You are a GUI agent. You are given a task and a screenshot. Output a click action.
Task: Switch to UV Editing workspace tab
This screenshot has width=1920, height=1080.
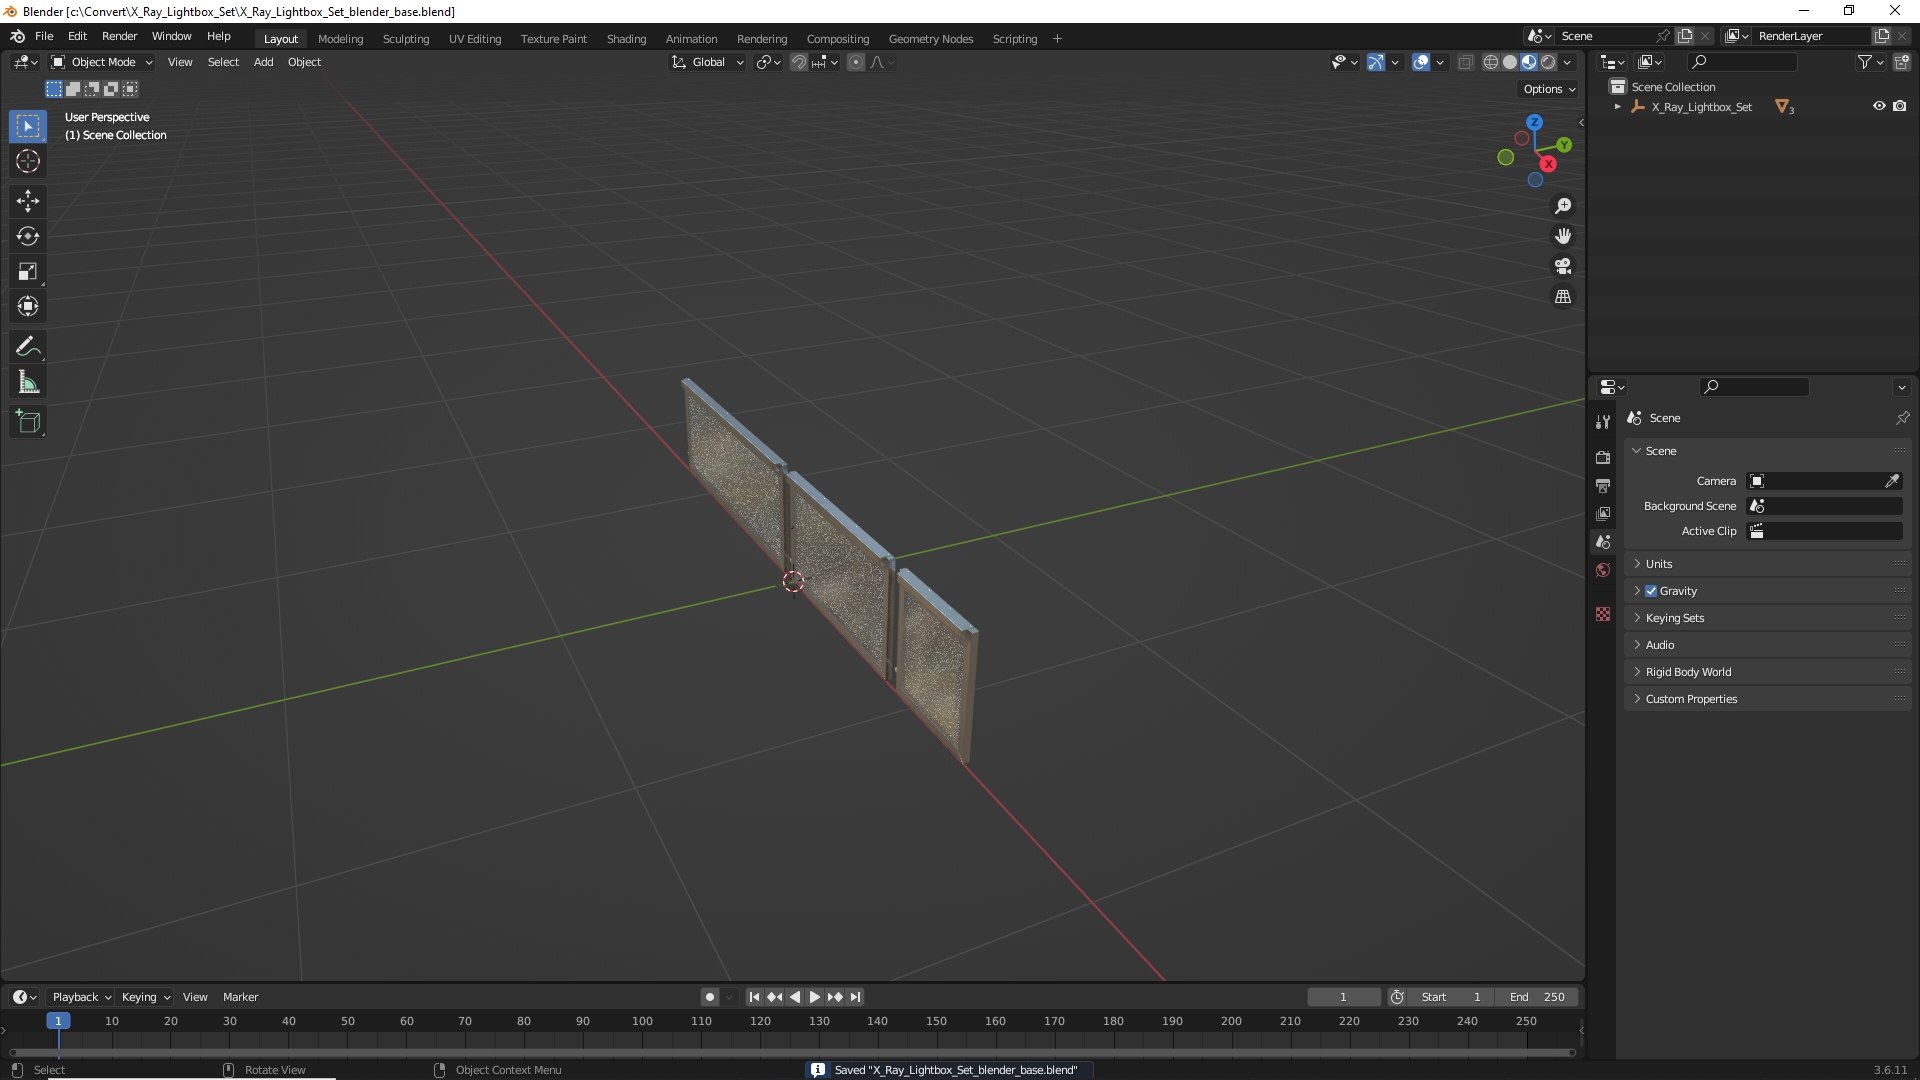(x=475, y=39)
